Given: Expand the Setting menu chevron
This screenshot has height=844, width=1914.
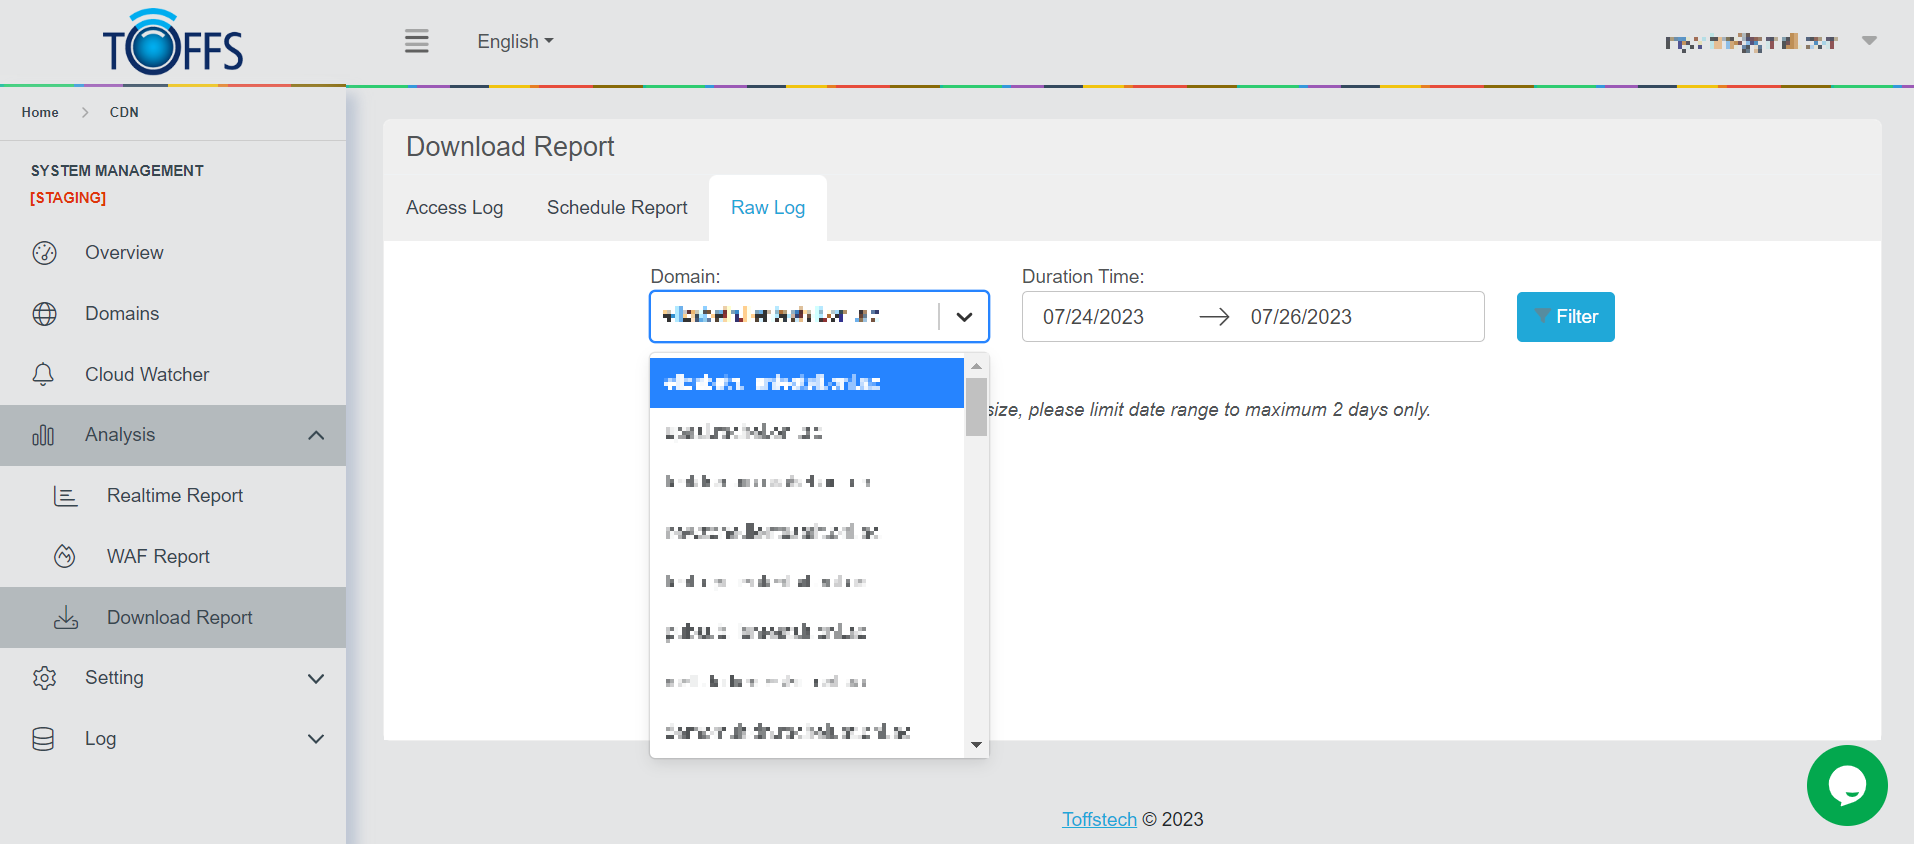Looking at the screenshot, I should pyautogui.click(x=316, y=678).
